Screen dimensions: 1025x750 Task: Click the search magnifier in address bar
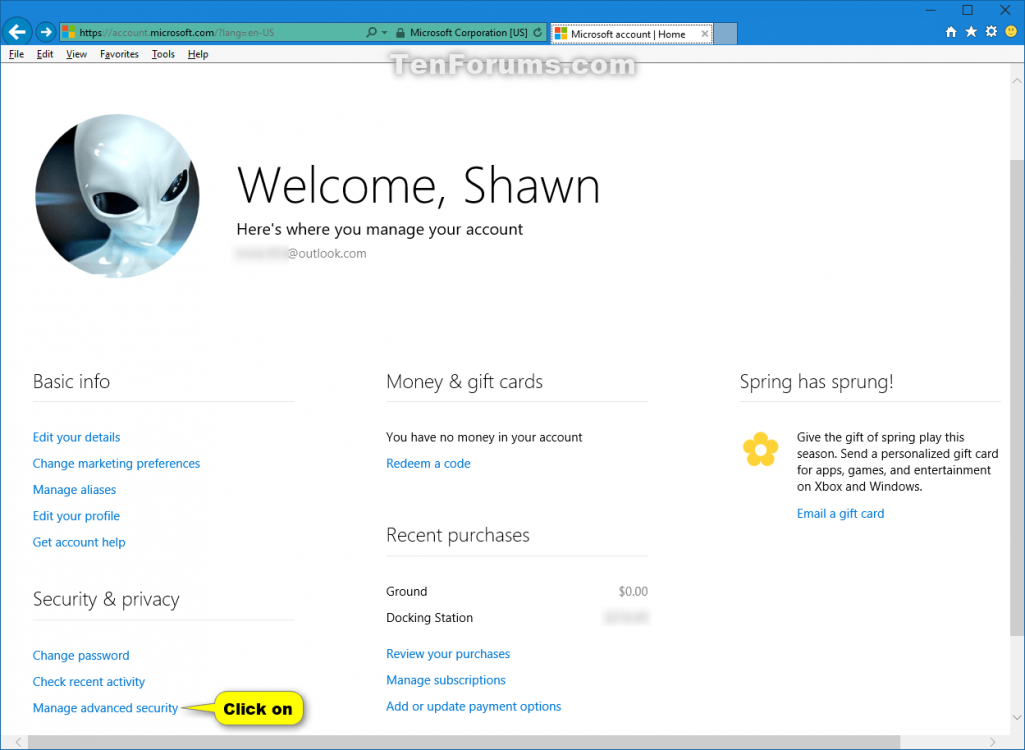[x=371, y=33]
